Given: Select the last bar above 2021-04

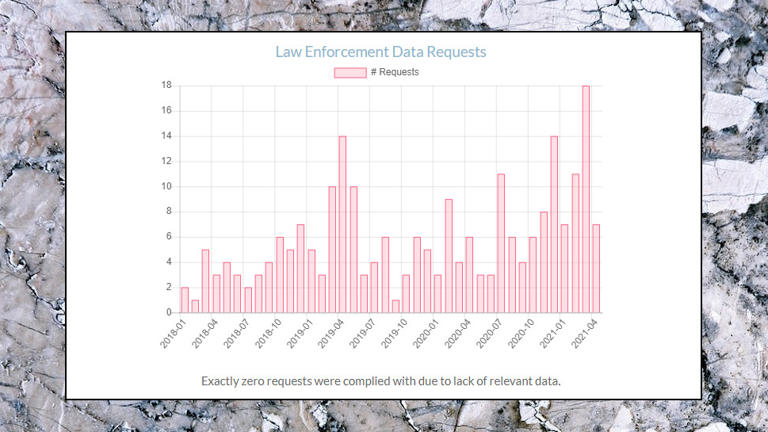Looking at the screenshot, I should pyautogui.click(x=596, y=268).
